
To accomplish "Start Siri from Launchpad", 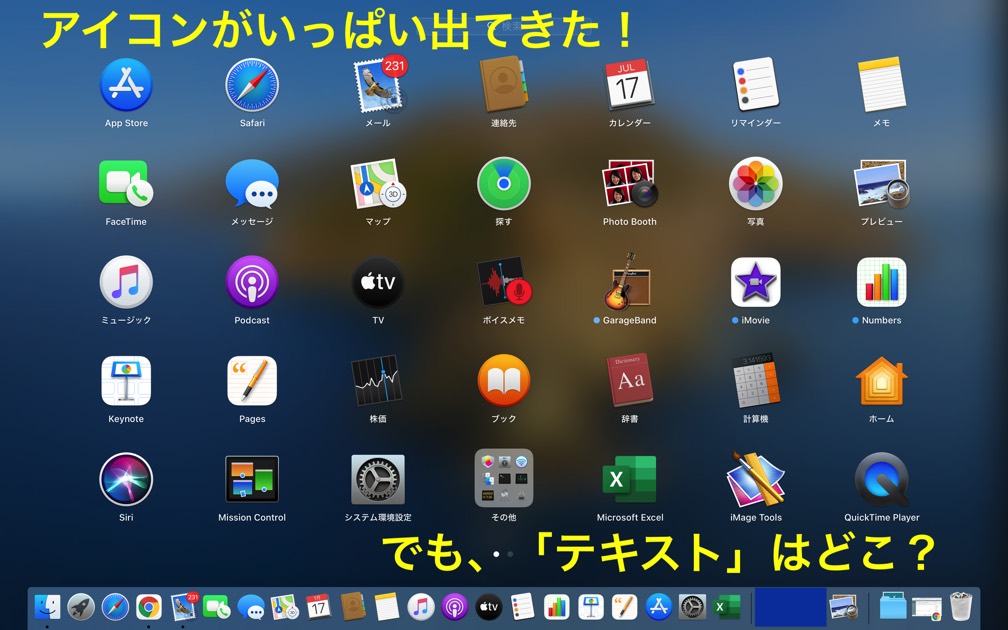I will pos(126,480).
